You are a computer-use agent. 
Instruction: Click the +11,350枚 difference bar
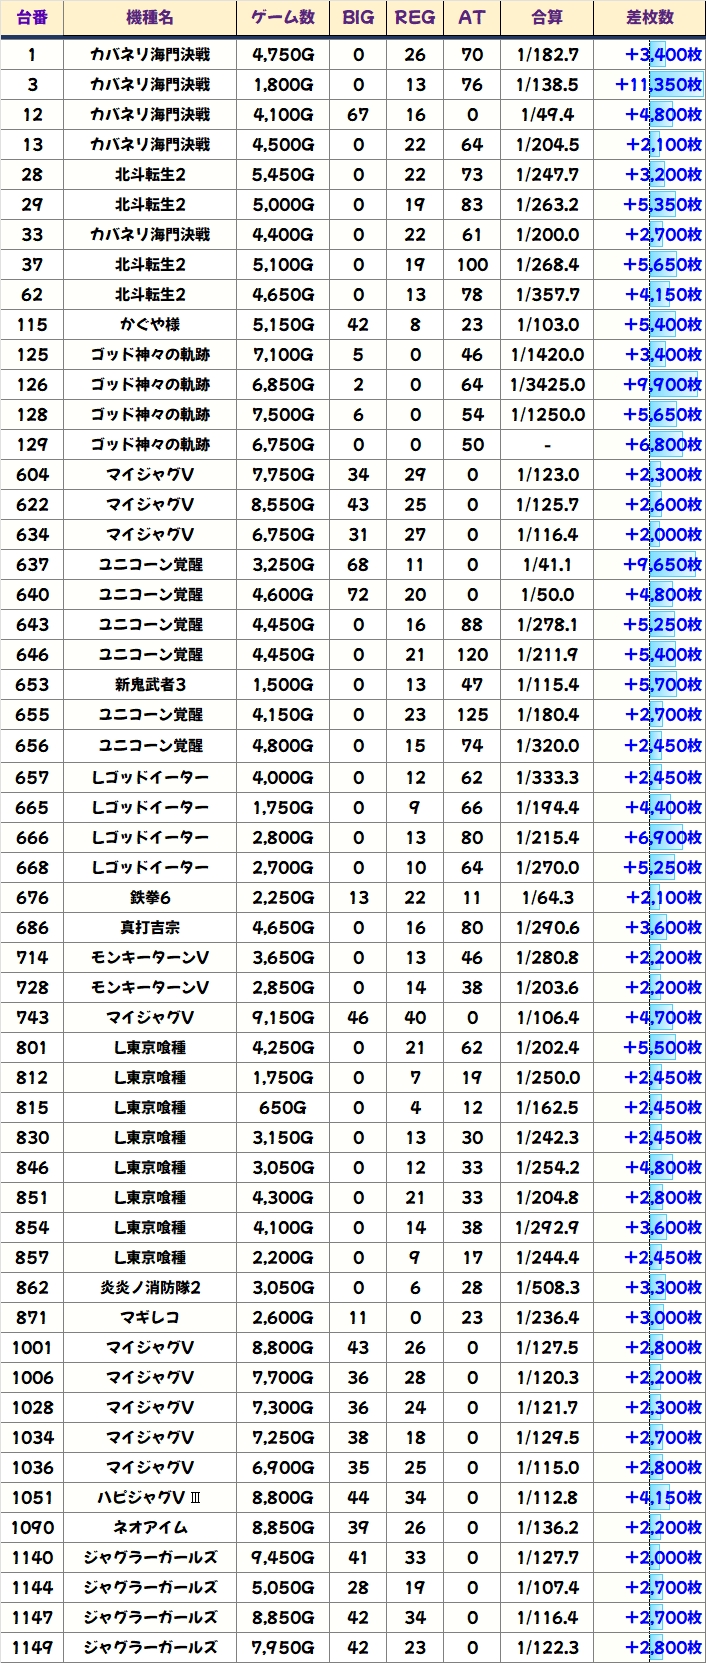658,85
